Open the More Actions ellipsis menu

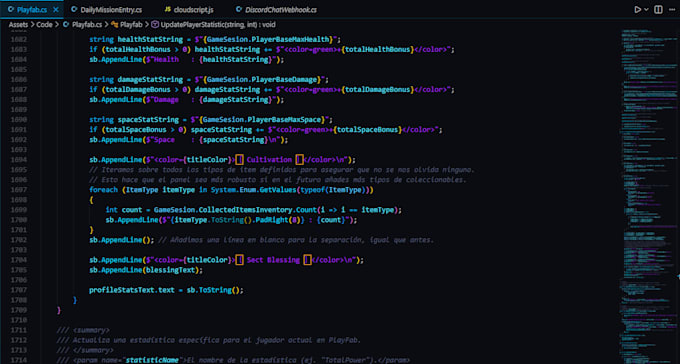[672, 10]
